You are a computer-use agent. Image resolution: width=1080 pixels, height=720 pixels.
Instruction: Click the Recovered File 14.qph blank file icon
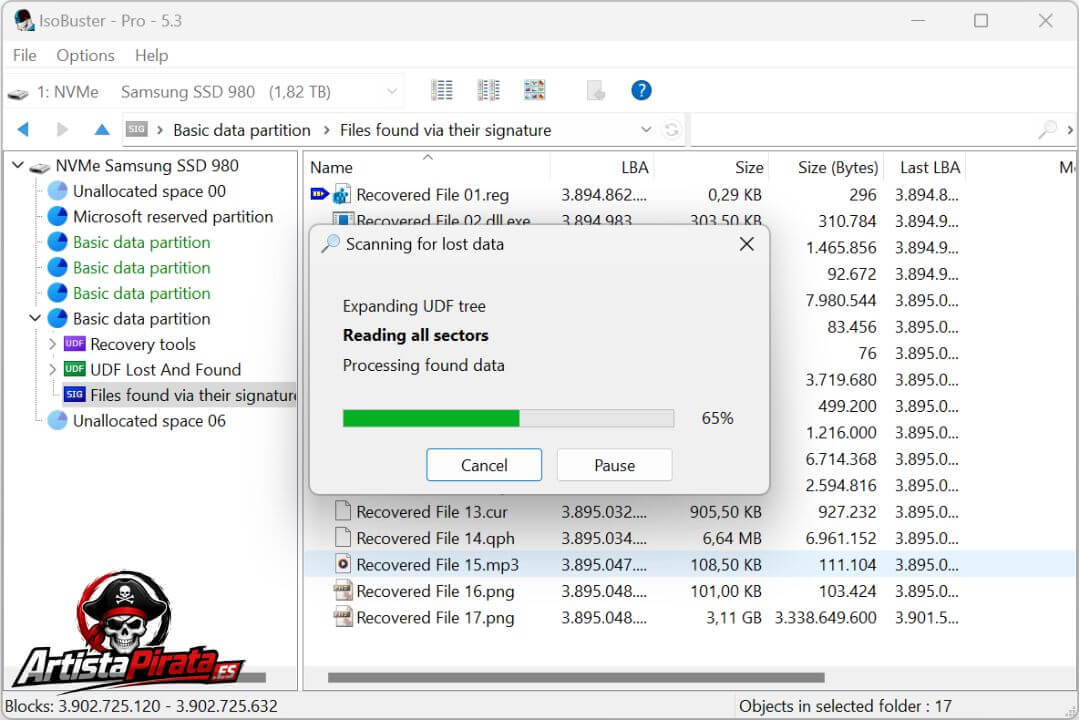tap(342, 537)
